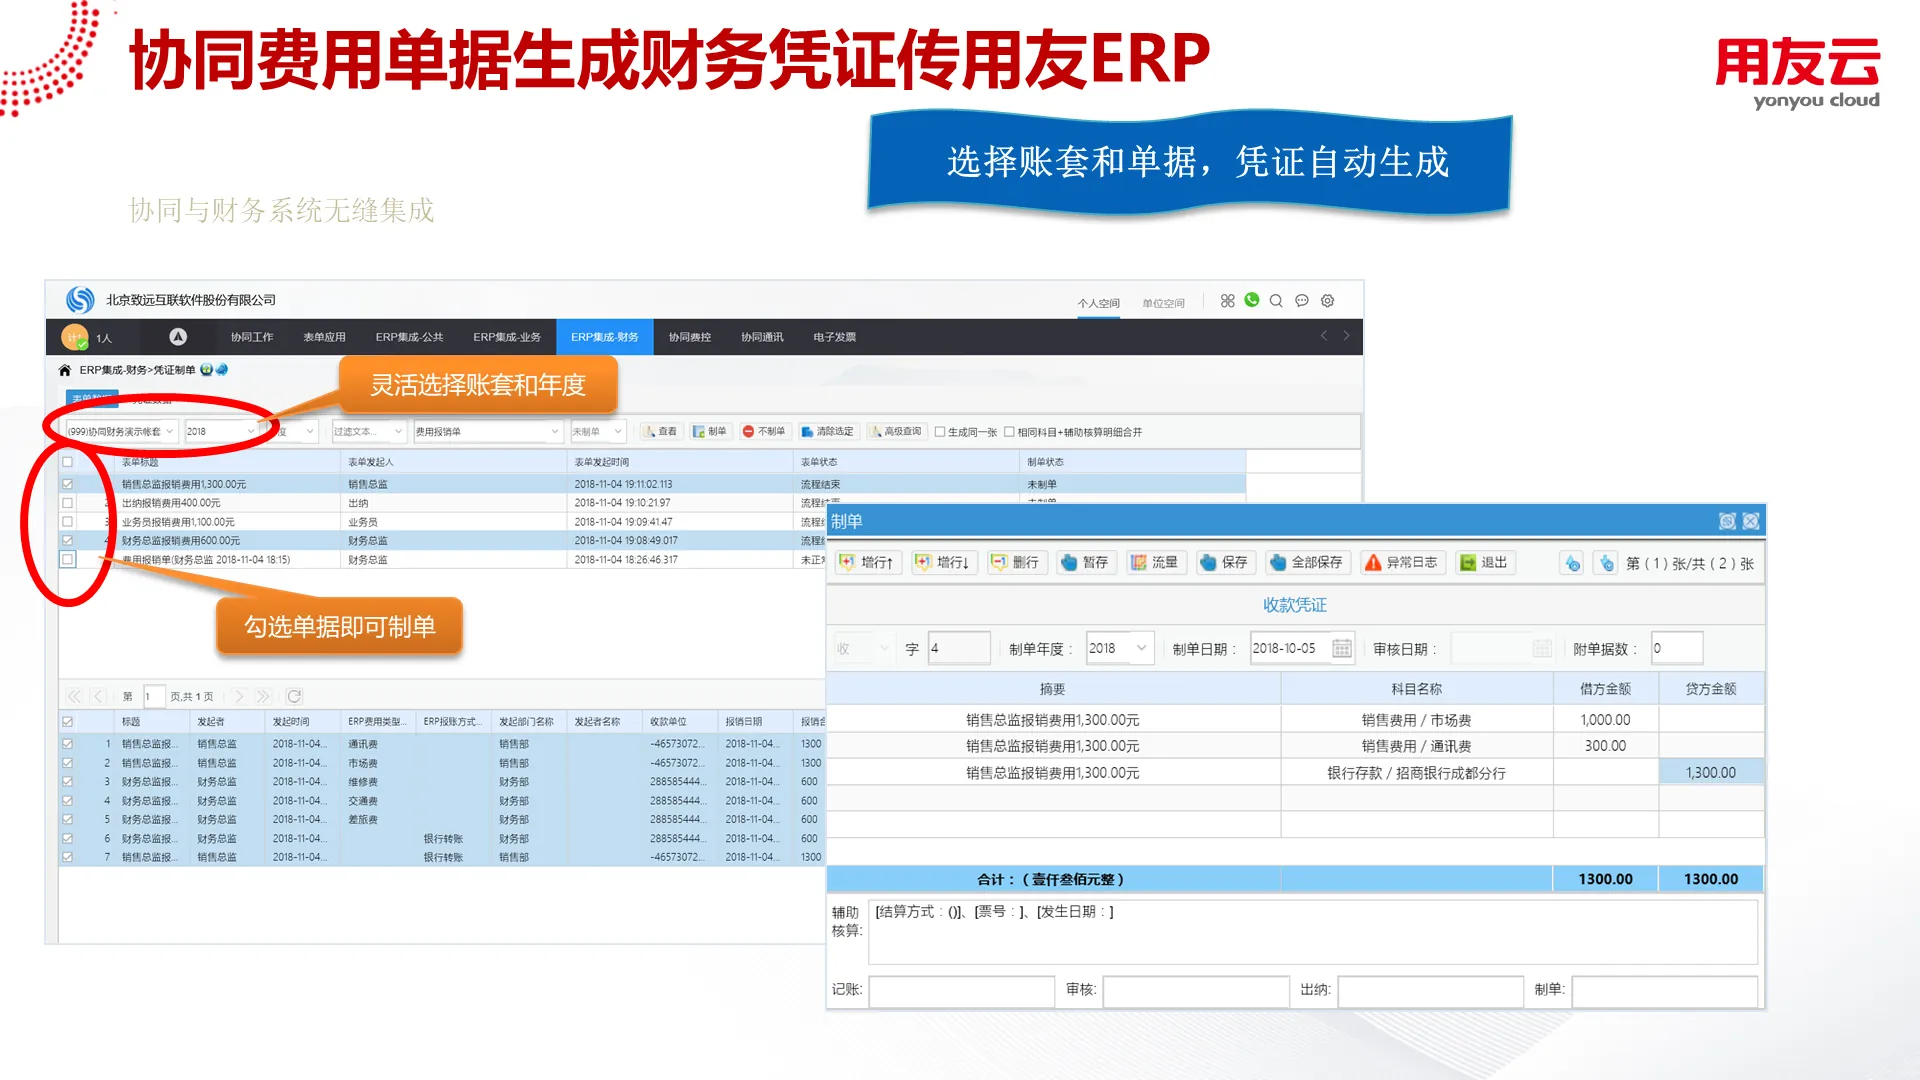Click the 删行 delete-row button

[x=1015, y=563]
